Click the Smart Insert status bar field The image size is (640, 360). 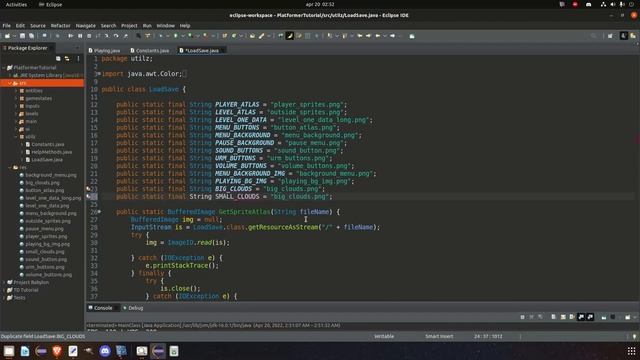[x=439, y=336]
